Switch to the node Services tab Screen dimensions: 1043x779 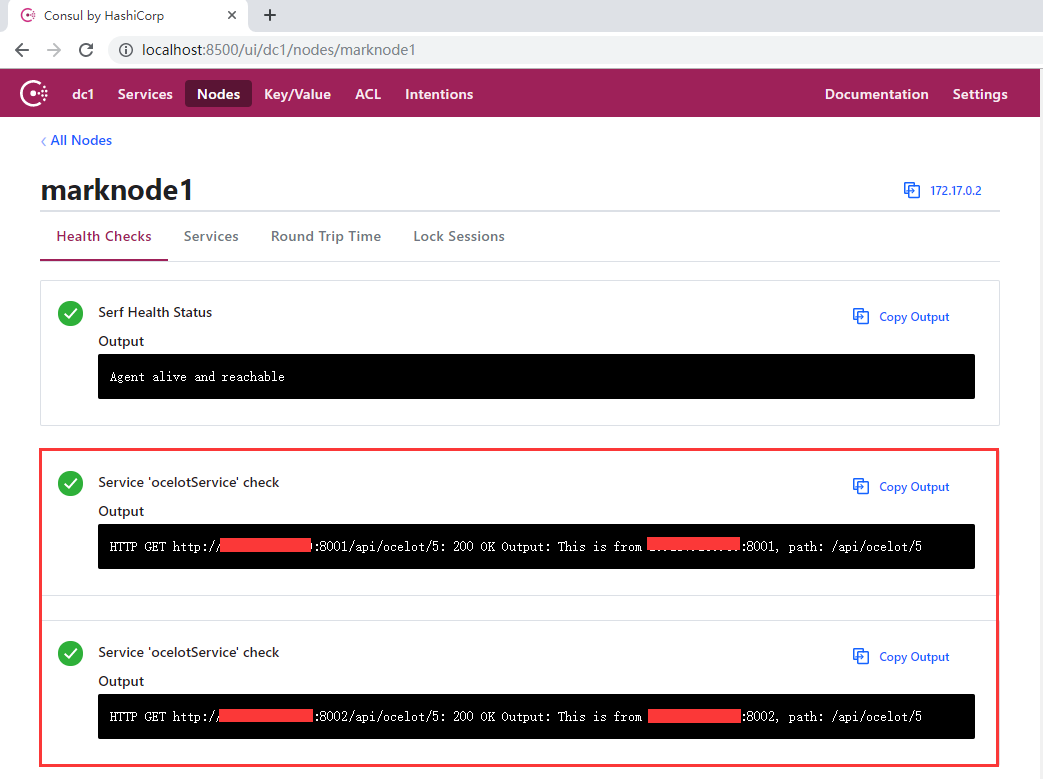pyautogui.click(x=211, y=236)
